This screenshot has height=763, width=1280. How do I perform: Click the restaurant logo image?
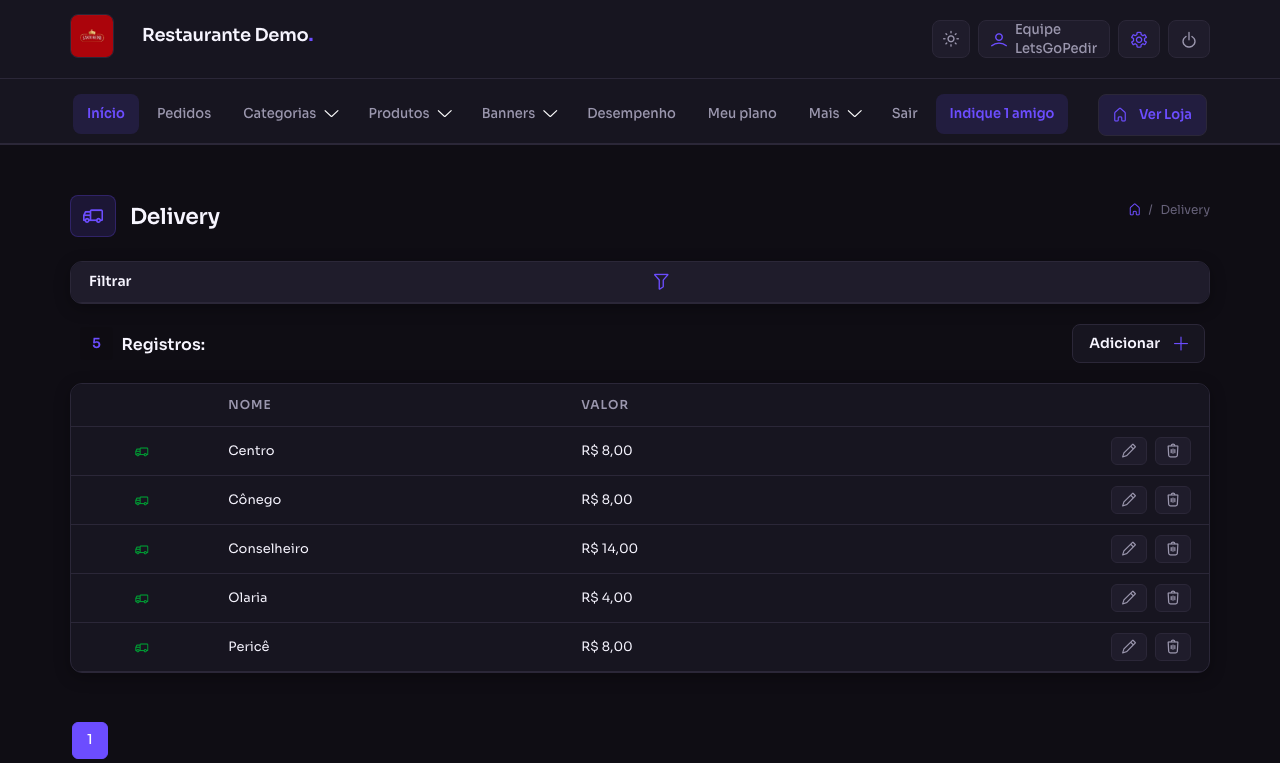[92, 36]
